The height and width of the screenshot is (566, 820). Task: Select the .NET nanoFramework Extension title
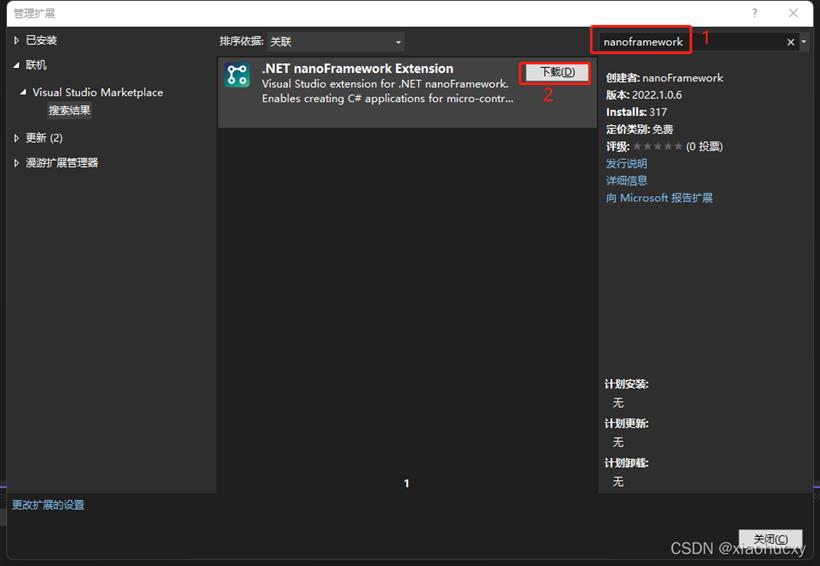[x=357, y=69]
